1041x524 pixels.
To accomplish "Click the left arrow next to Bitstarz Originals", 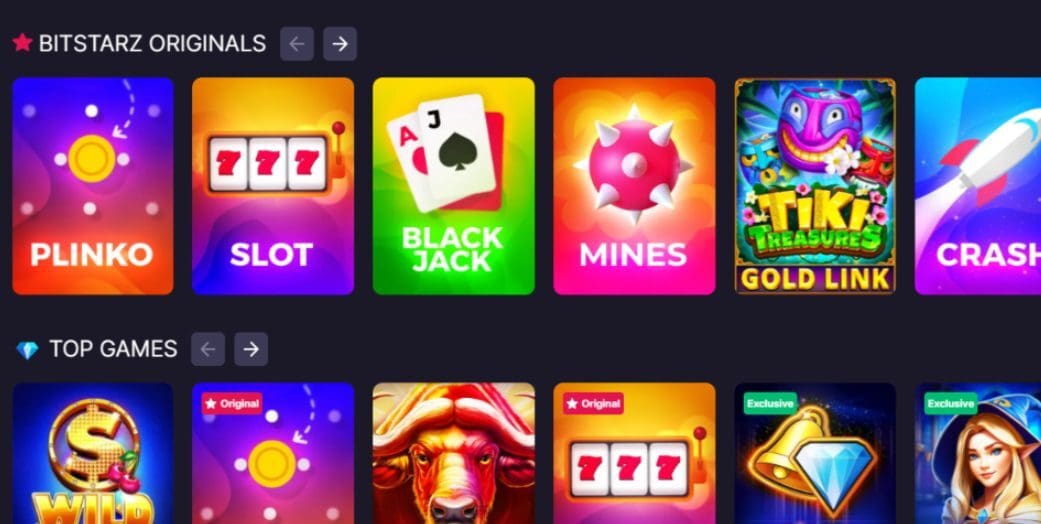I will pyautogui.click(x=297, y=44).
